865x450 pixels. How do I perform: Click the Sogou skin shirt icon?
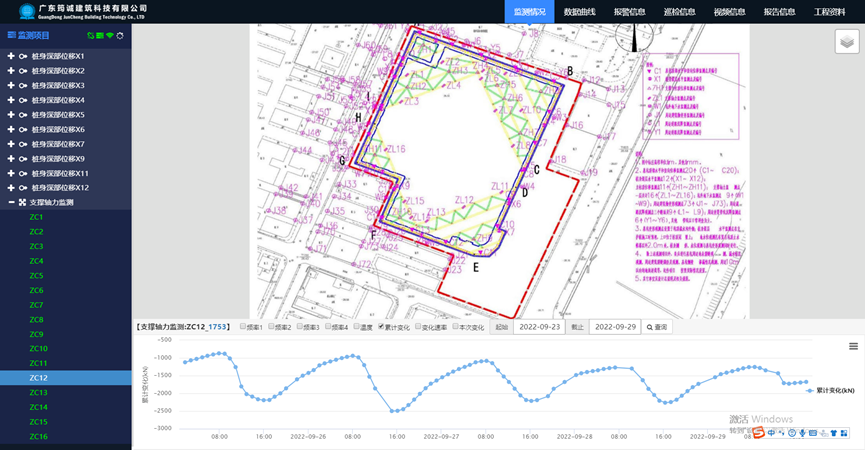point(834,433)
